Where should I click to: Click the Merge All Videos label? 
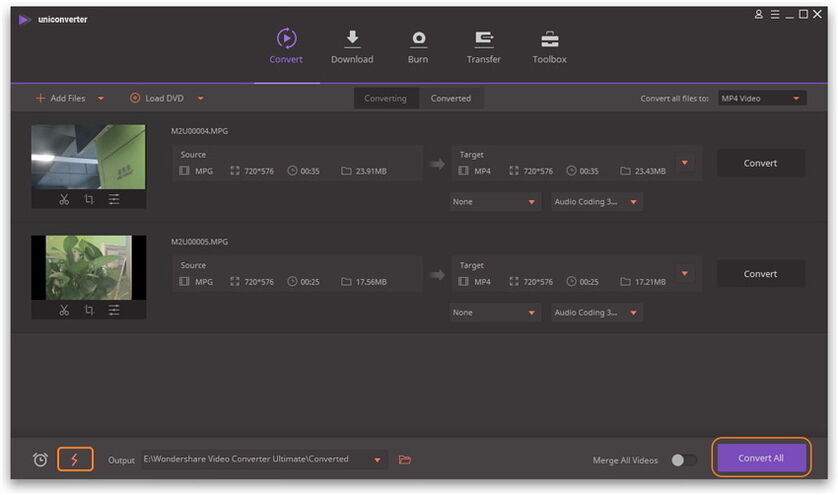click(x=625, y=460)
